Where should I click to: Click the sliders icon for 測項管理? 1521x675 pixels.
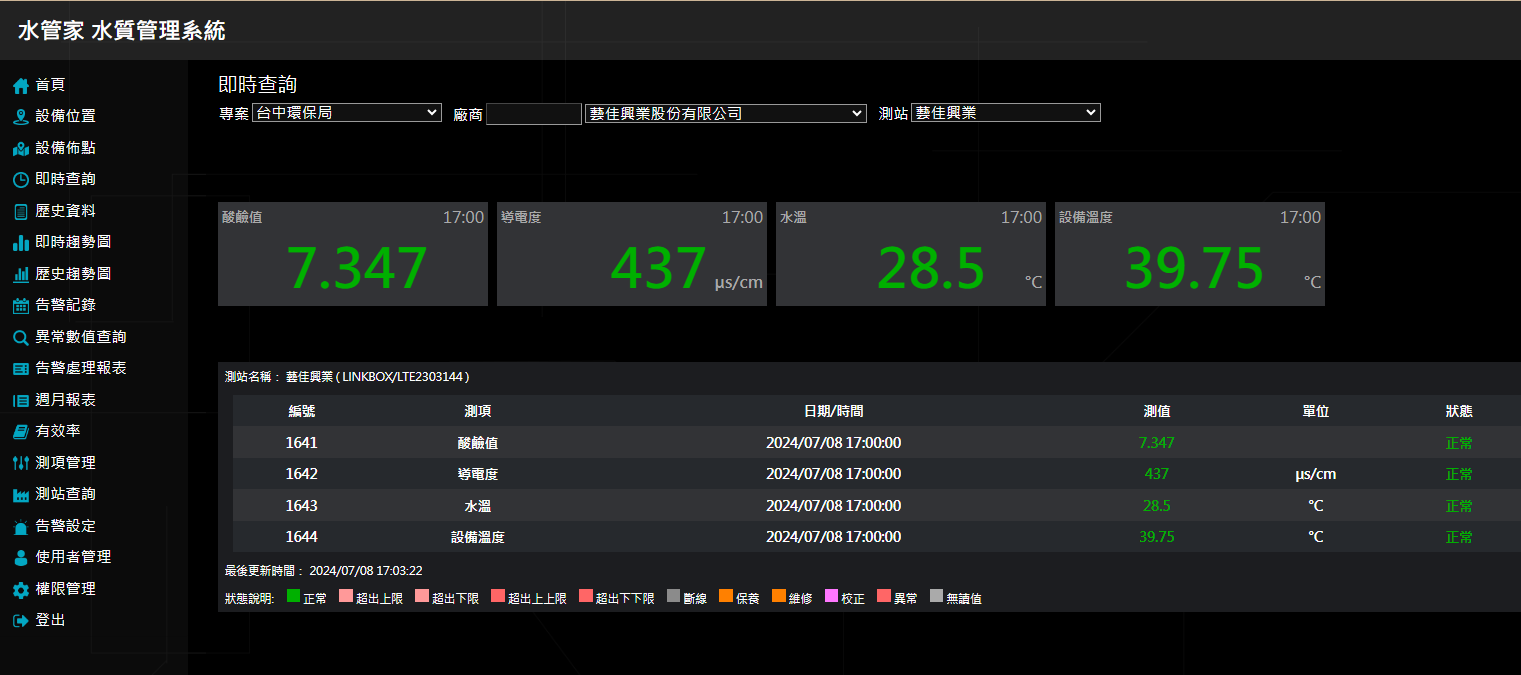coord(21,464)
